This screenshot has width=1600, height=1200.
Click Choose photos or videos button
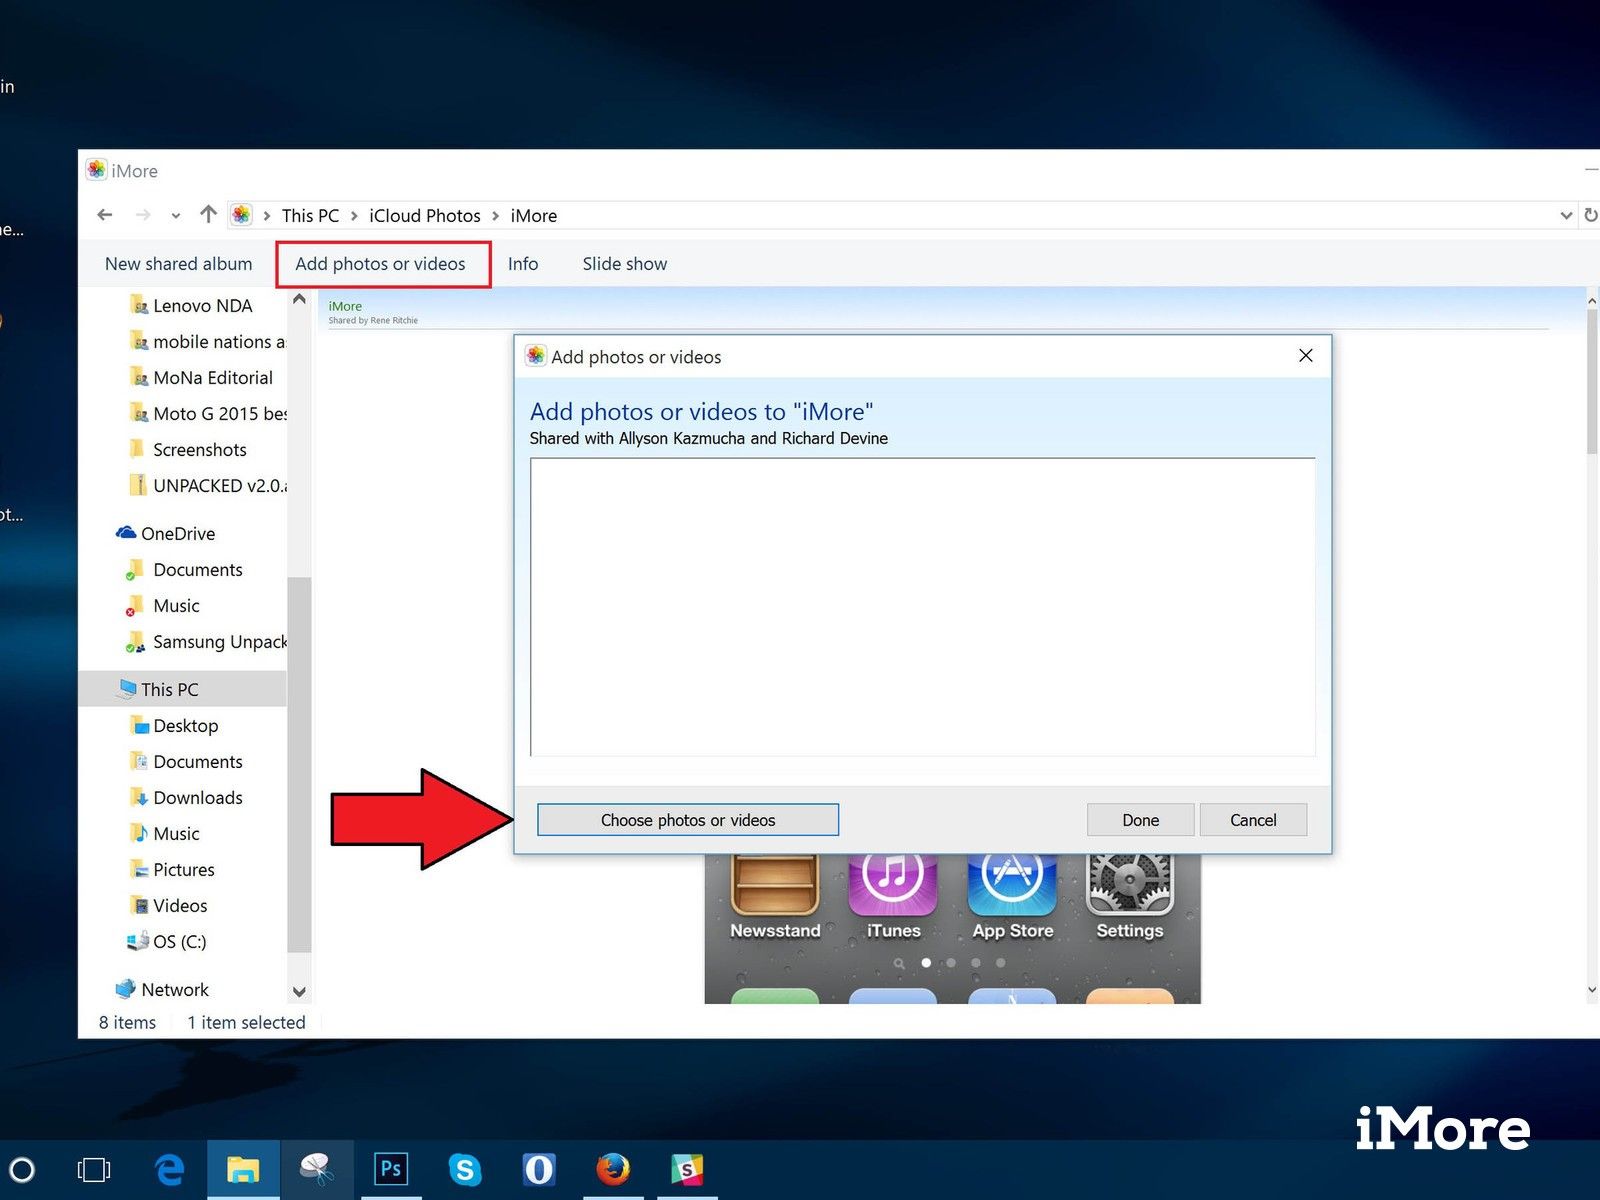coord(687,820)
